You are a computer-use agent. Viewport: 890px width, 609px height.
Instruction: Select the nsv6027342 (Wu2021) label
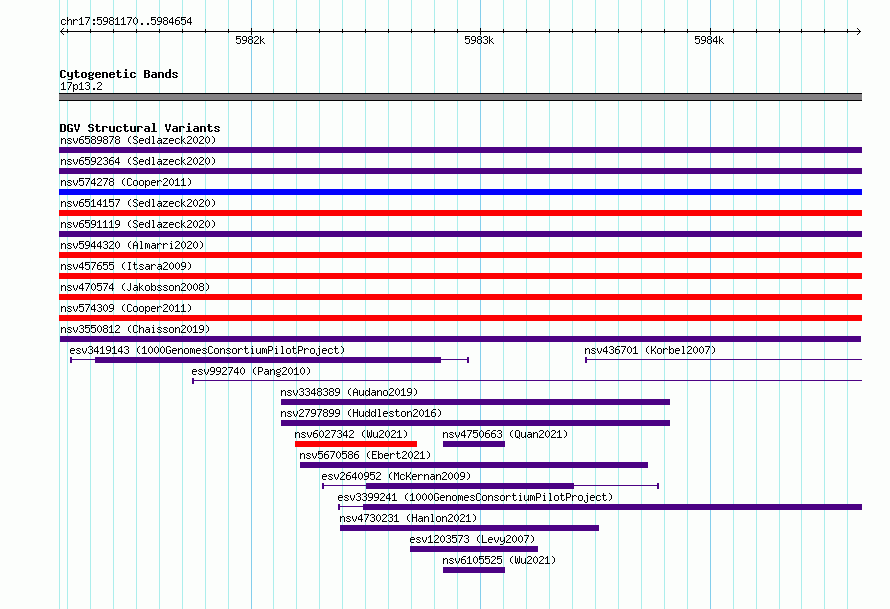[x=351, y=434]
